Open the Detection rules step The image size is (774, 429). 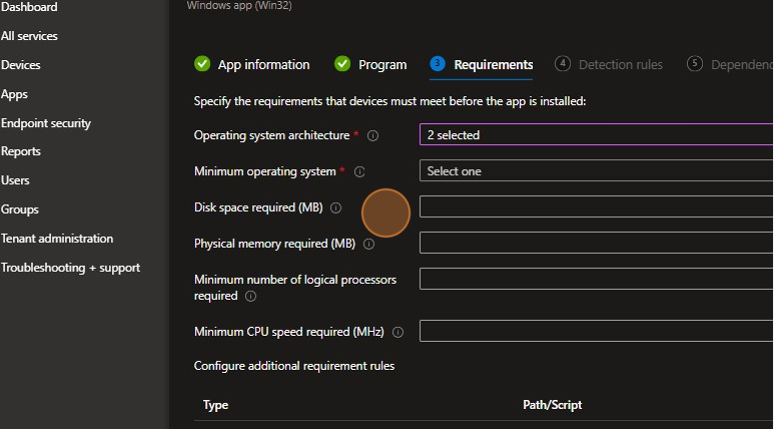pos(620,65)
